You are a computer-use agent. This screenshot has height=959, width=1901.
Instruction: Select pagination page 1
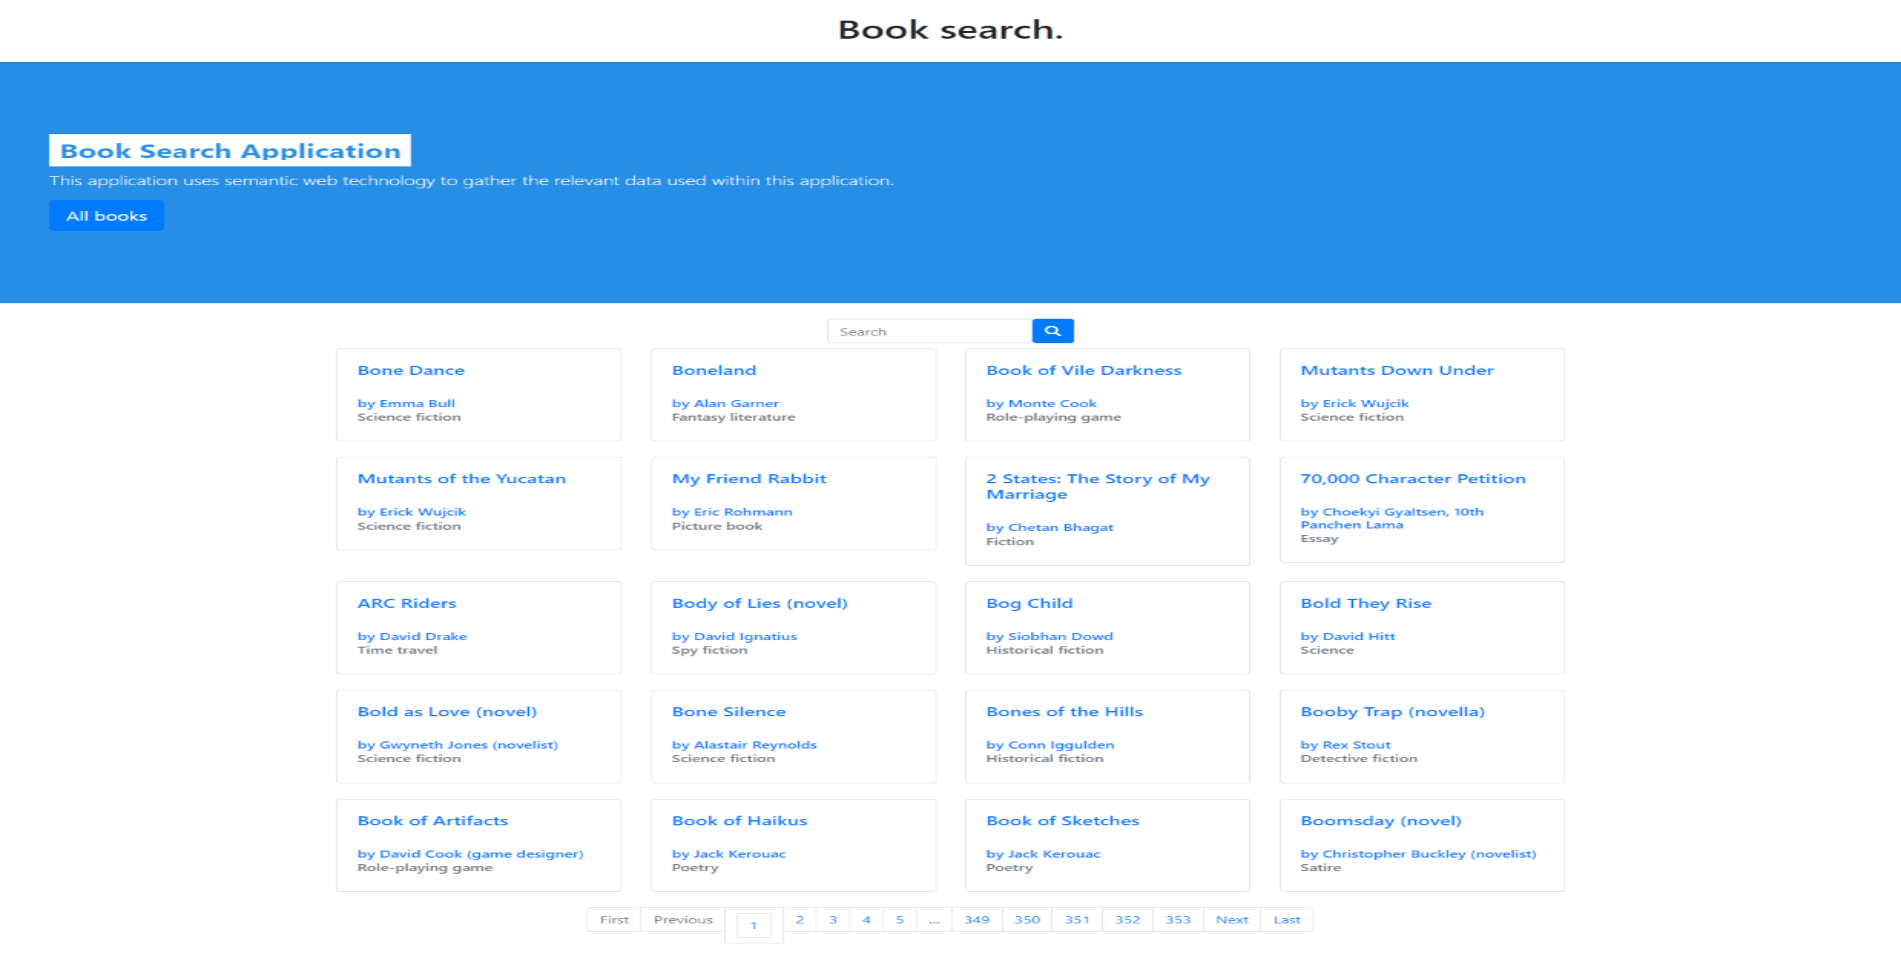point(754,926)
